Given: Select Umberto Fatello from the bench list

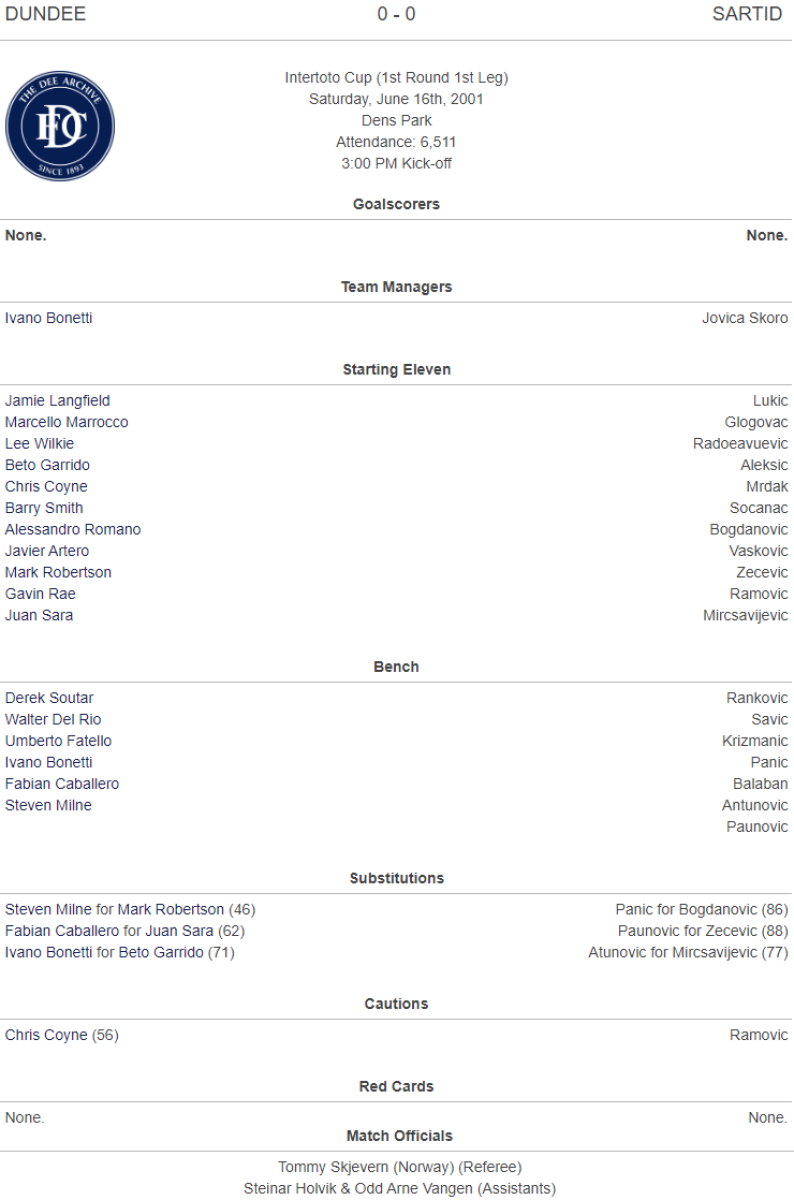Looking at the screenshot, I should tap(58, 741).
